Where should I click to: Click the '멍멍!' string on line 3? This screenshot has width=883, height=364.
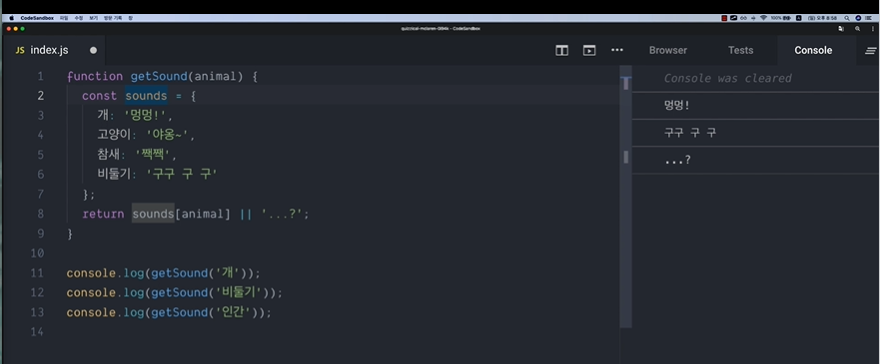[149, 116]
